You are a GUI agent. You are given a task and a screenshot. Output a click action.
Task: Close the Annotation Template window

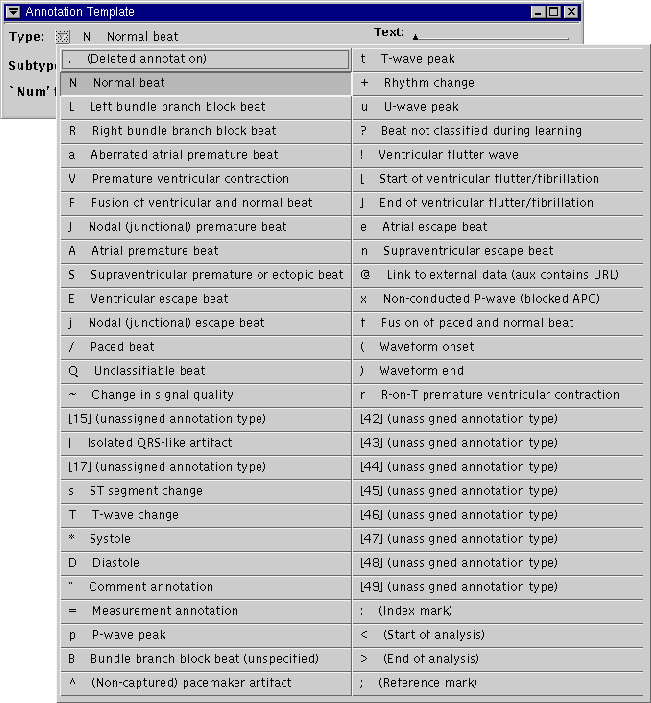pos(571,12)
